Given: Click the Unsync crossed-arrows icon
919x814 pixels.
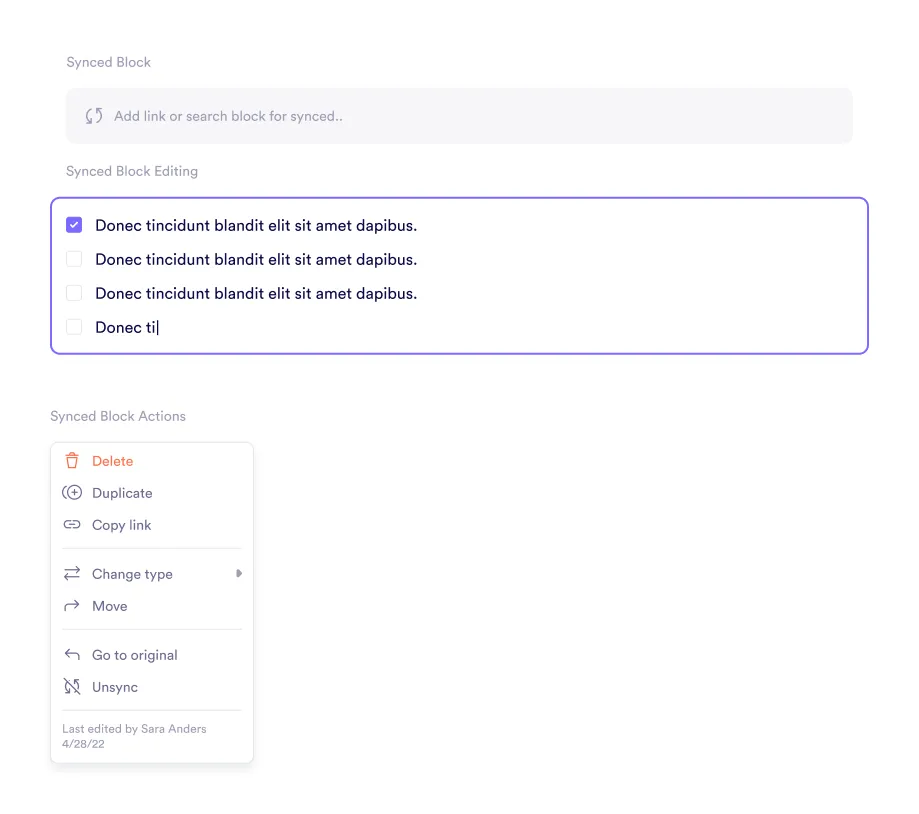Looking at the screenshot, I should point(72,687).
